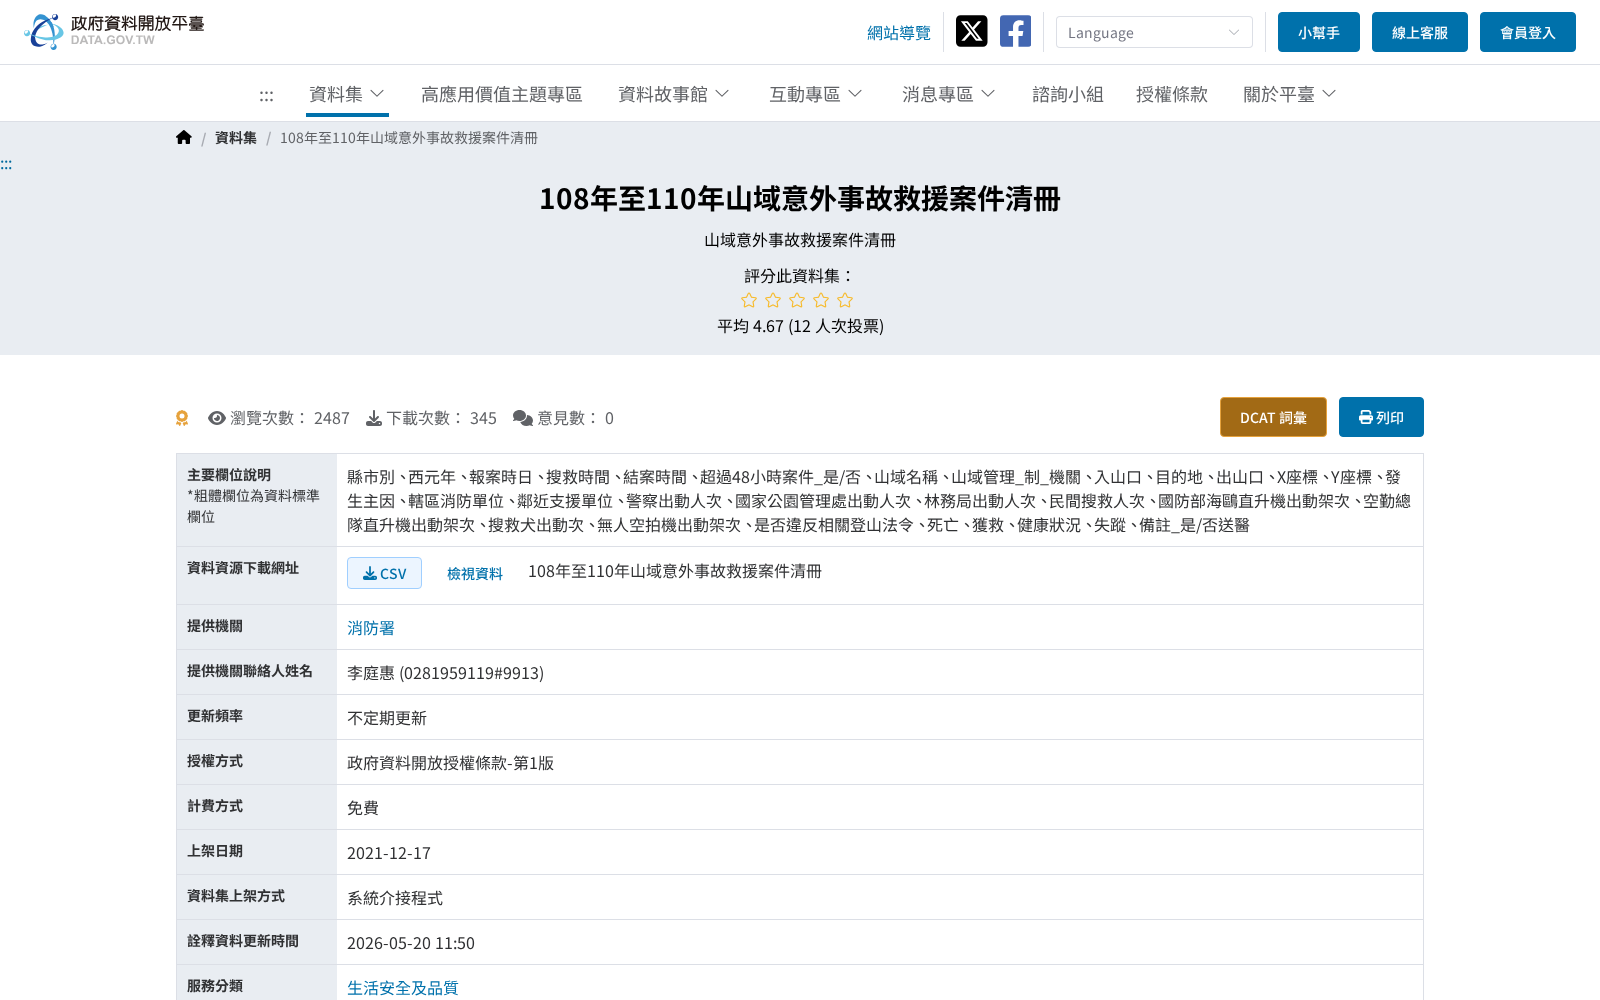Open the Language dropdown
This screenshot has width=1600, height=1000.
(x=1154, y=32)
